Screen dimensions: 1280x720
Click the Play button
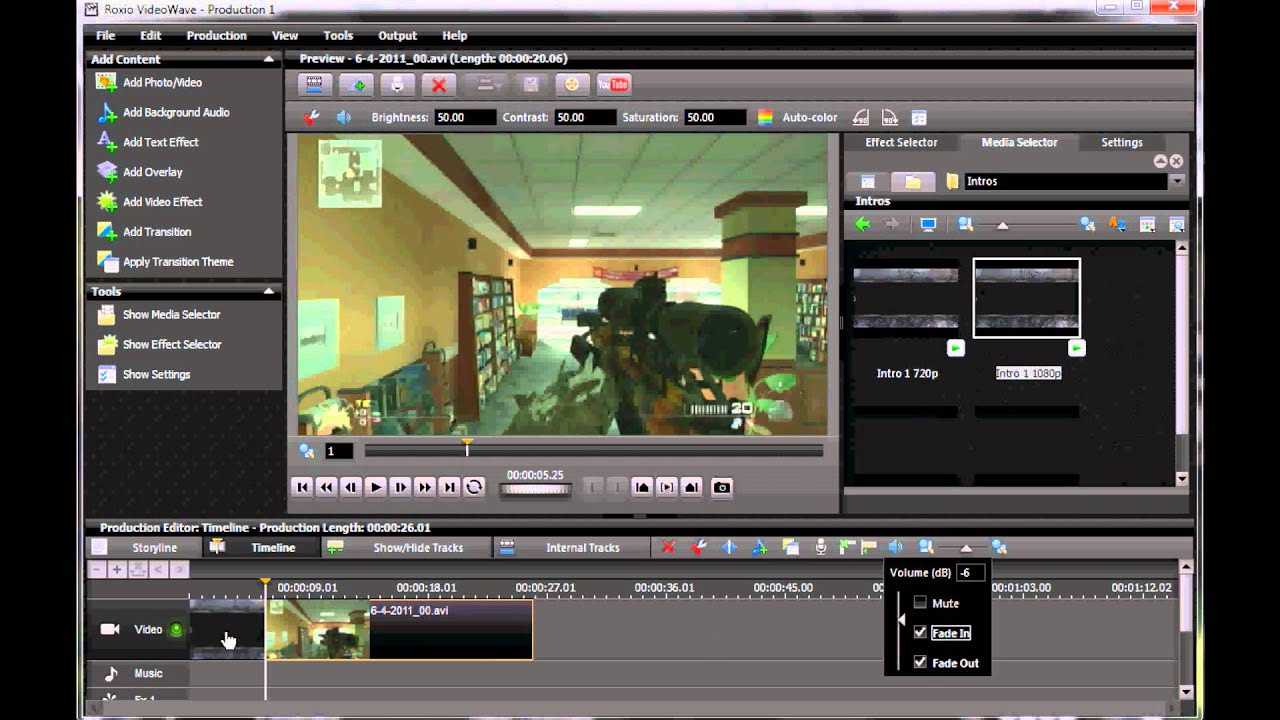pyautogui.click(x=376, y=487)
